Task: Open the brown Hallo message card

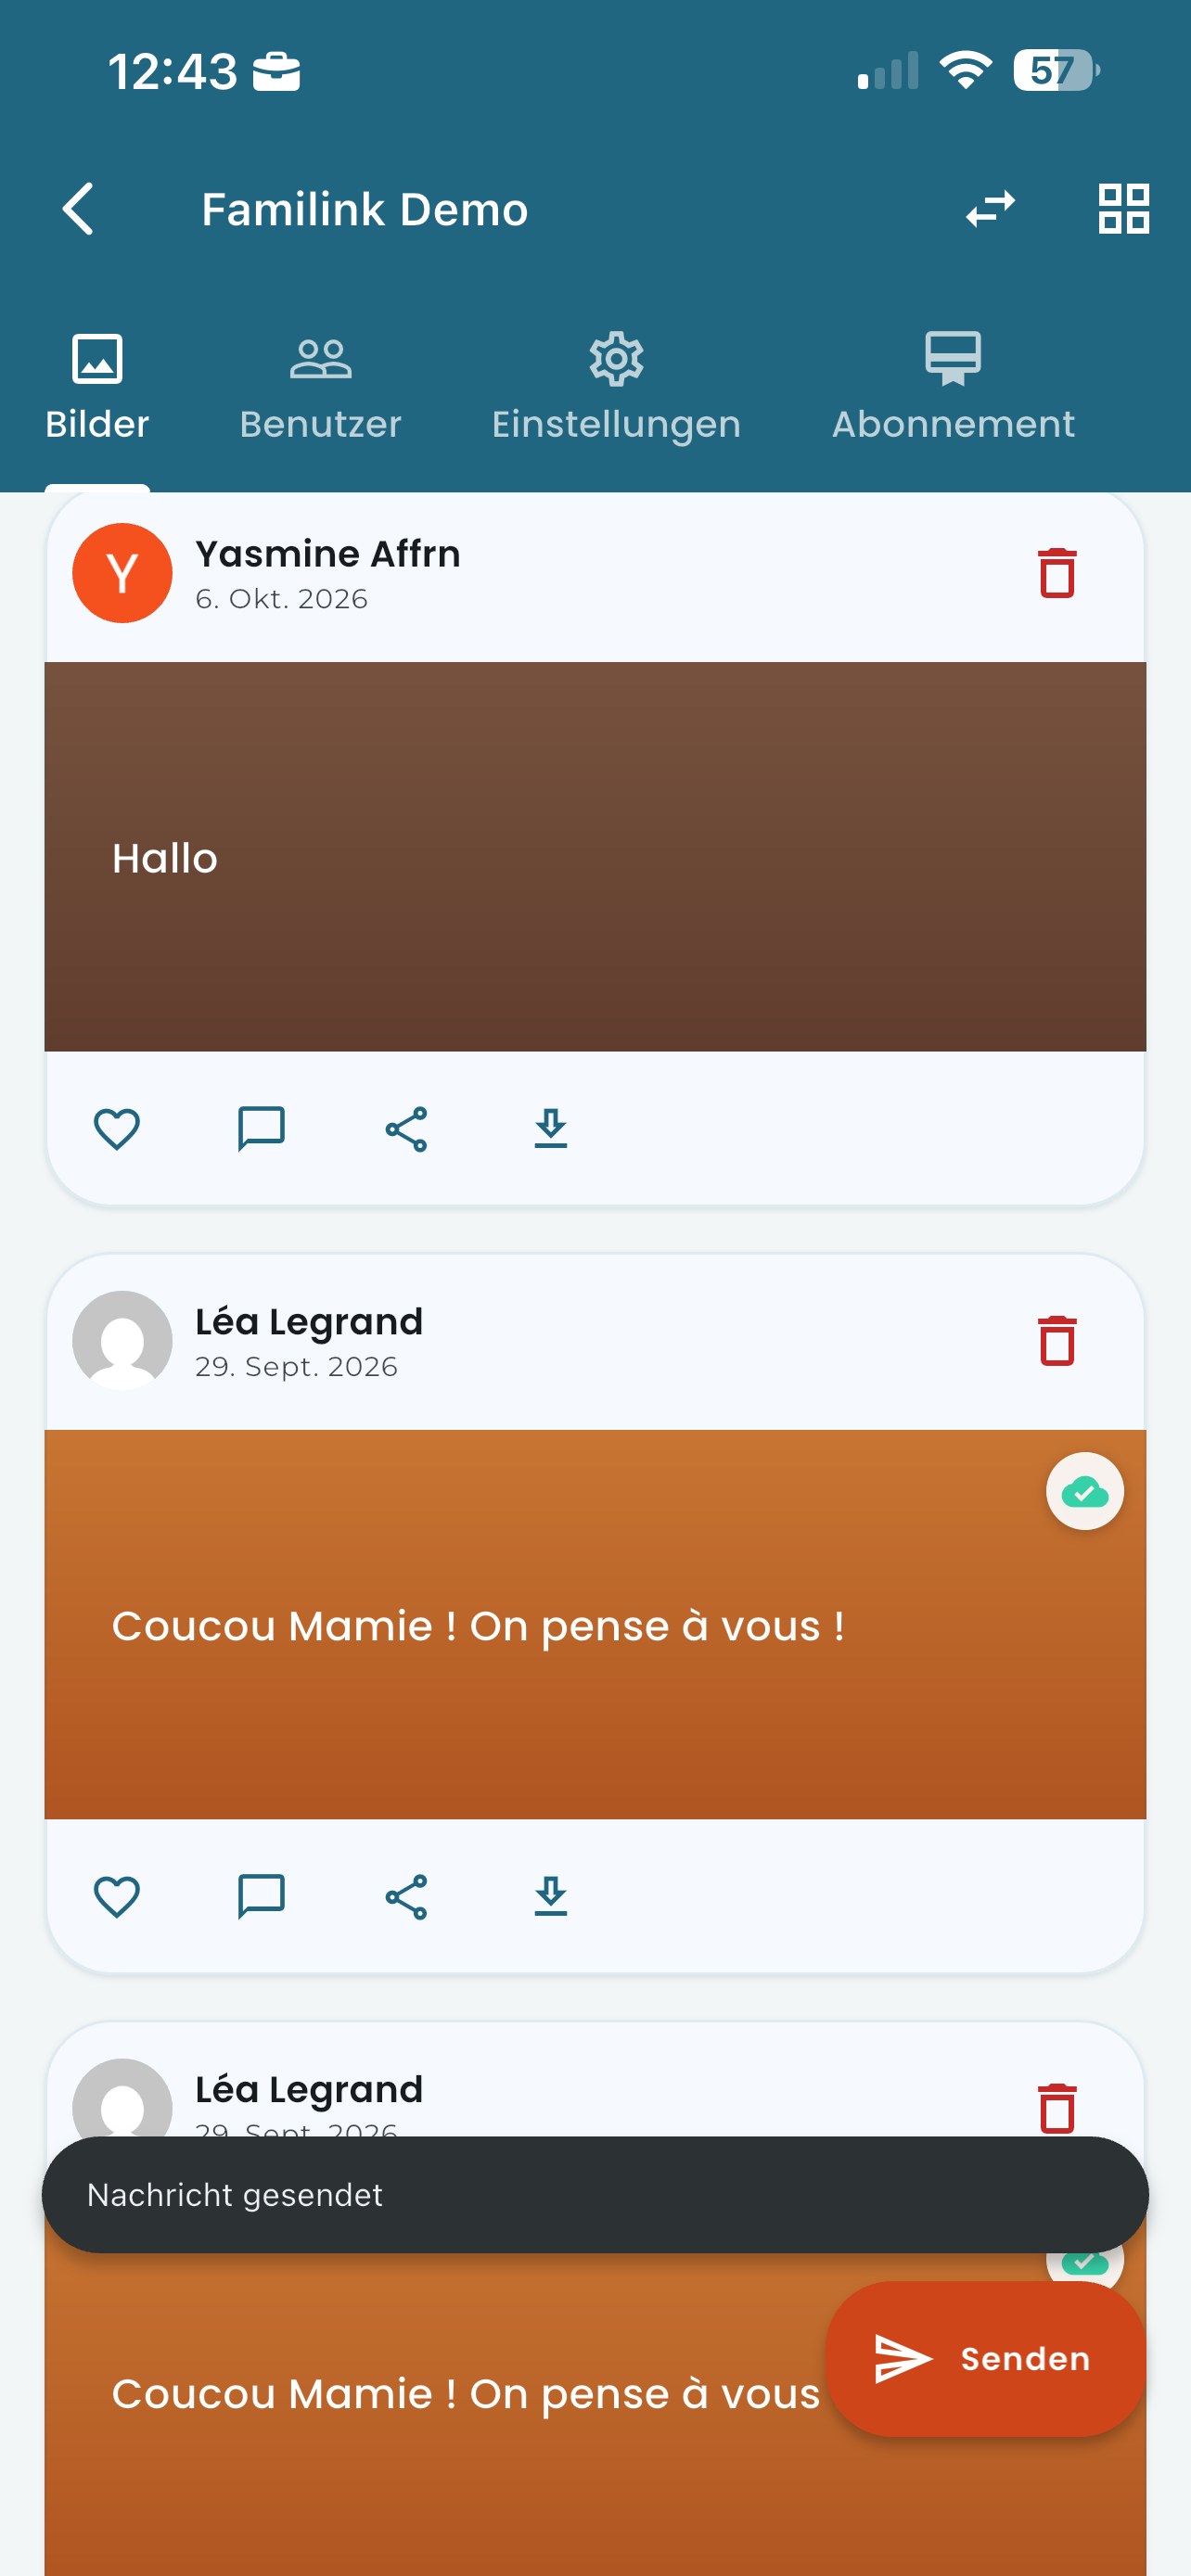Action: tap(595, 857)
